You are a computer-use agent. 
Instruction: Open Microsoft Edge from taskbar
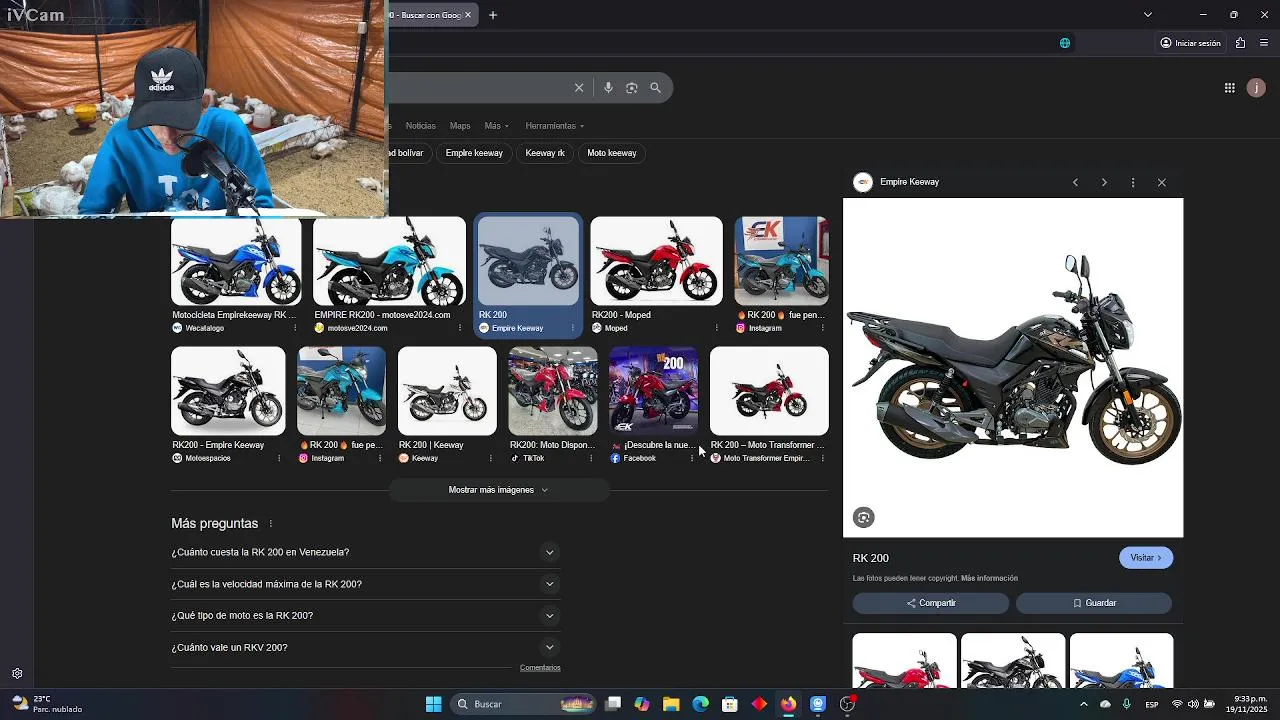[700, 704]
